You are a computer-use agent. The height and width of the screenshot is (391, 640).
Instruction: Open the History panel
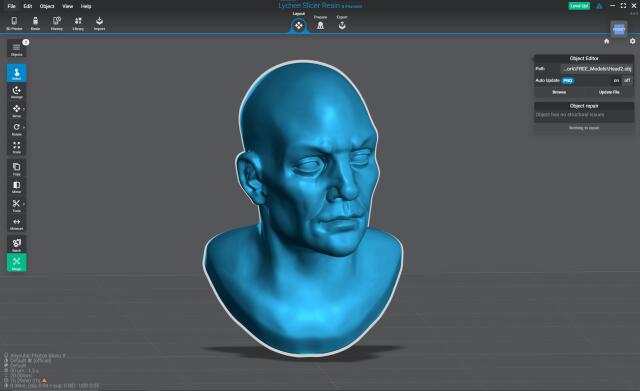(x=57, y=23)
